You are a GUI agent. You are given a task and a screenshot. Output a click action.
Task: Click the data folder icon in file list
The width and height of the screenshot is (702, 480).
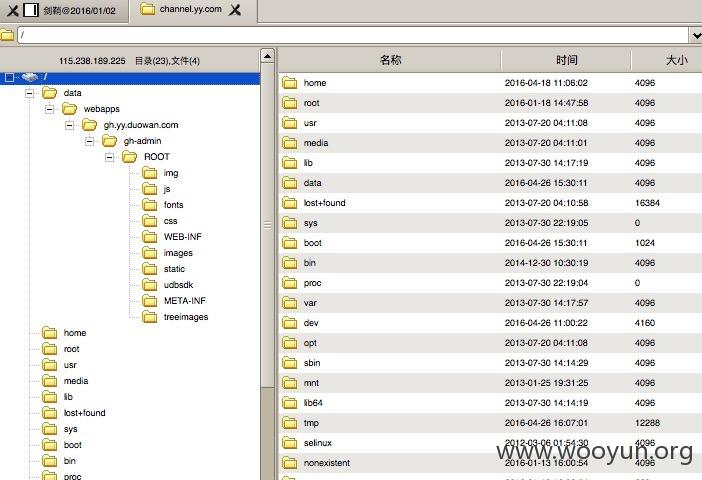[290, 183]
